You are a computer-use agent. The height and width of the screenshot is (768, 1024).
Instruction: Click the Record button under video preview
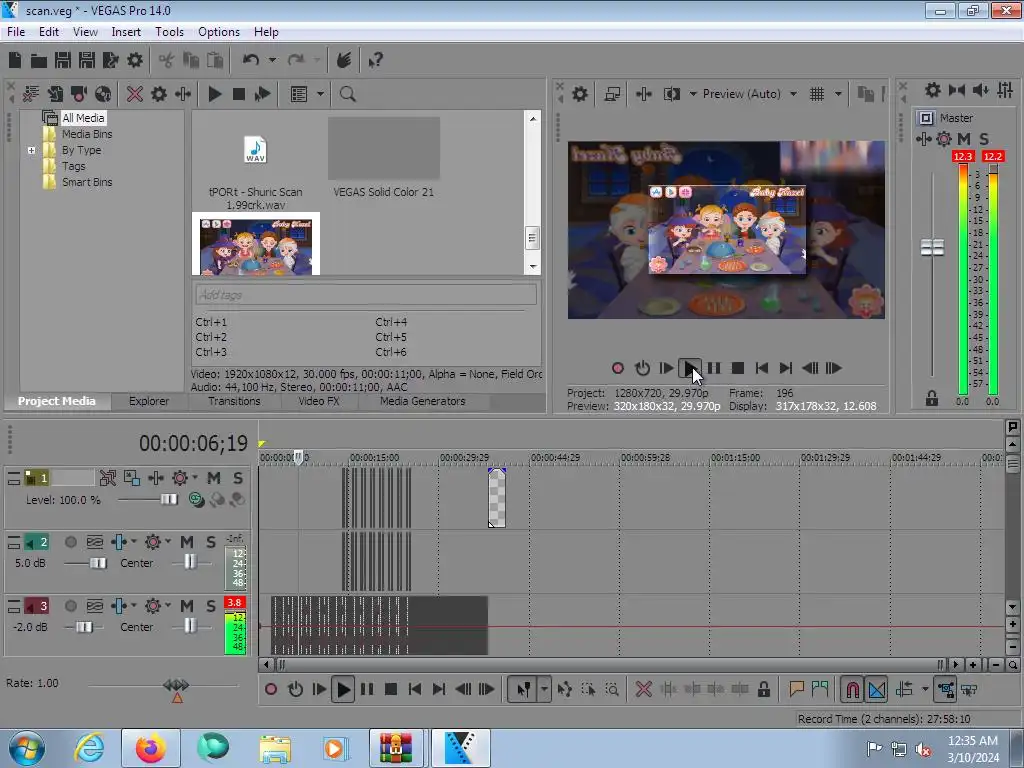click(x=618, y=368)
